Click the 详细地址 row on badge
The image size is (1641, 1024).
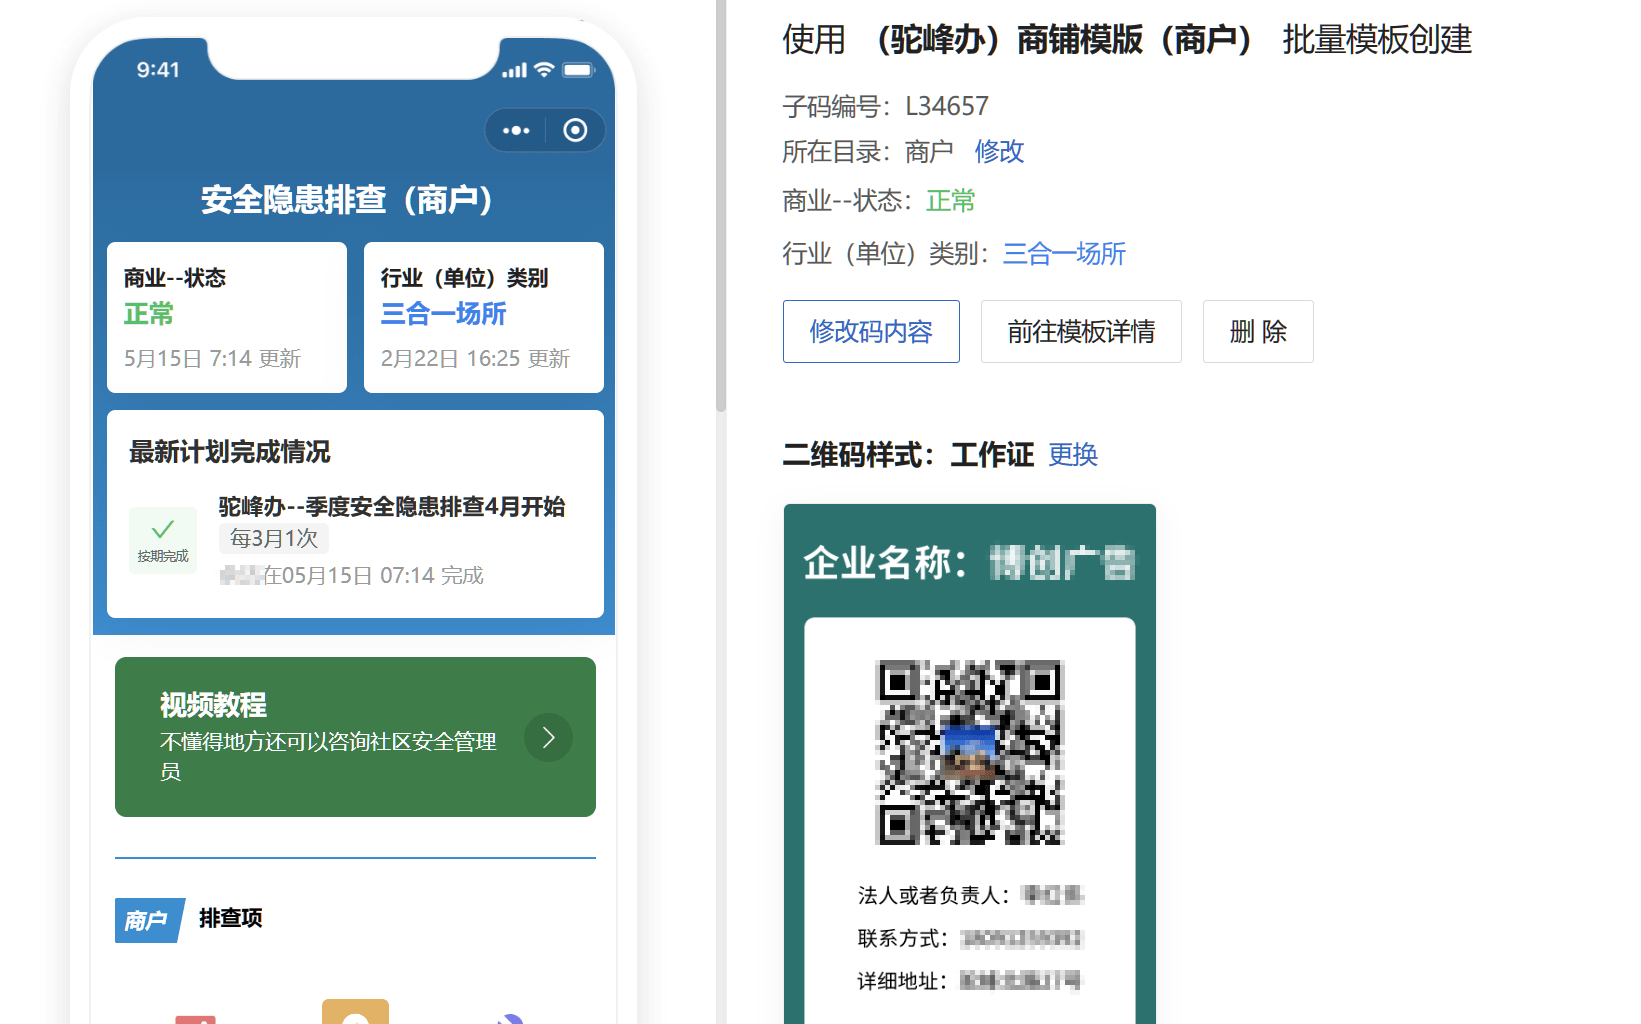(x=970, y=981)
